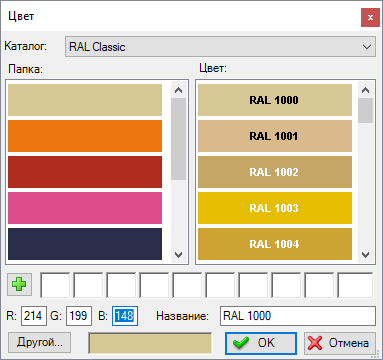Choose color RAL 1002
The width and height of the screenshot is (383, 360).
click(x=275, y=172)
